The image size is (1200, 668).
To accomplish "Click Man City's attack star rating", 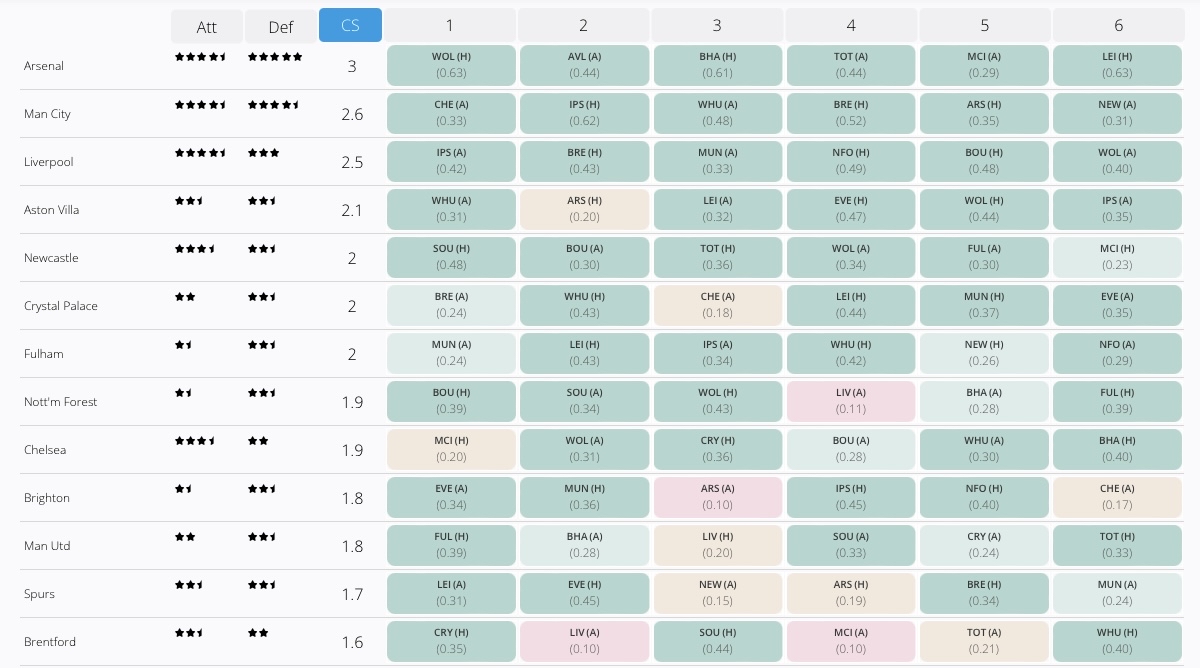I will (x=201, y=105).
